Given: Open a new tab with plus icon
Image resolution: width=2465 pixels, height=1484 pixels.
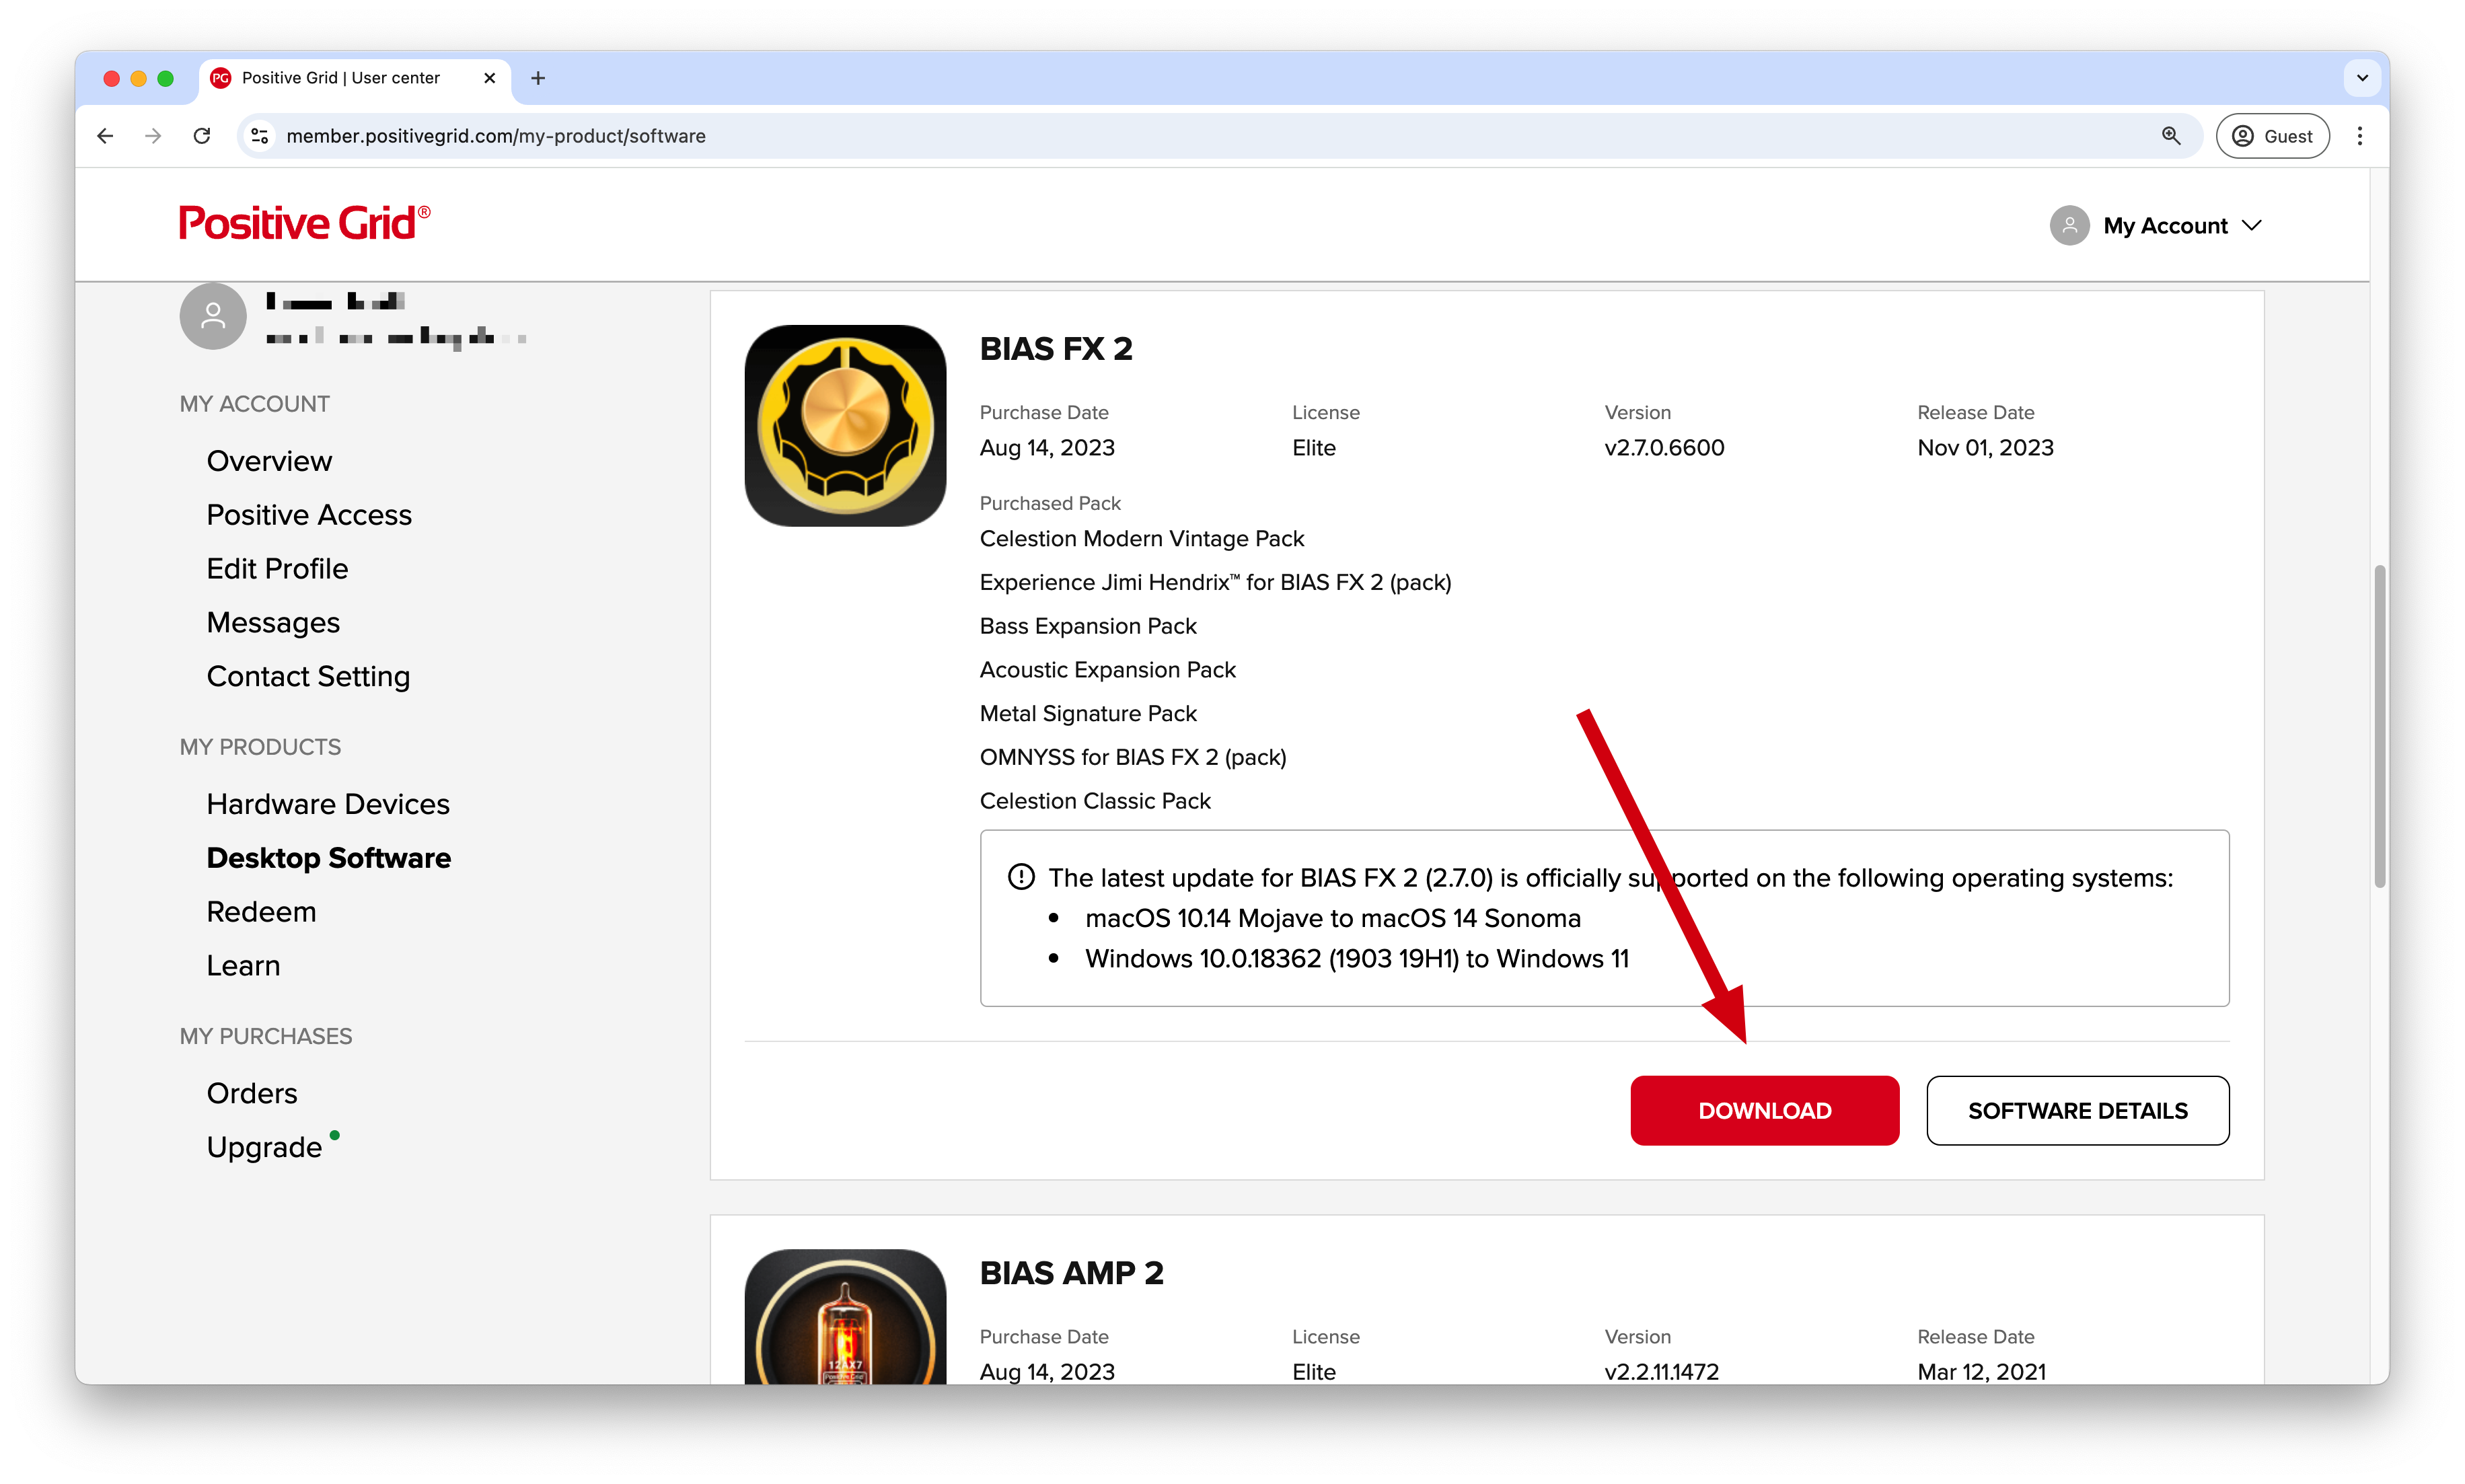Looking at the screenshot, I should pos(538,78).
